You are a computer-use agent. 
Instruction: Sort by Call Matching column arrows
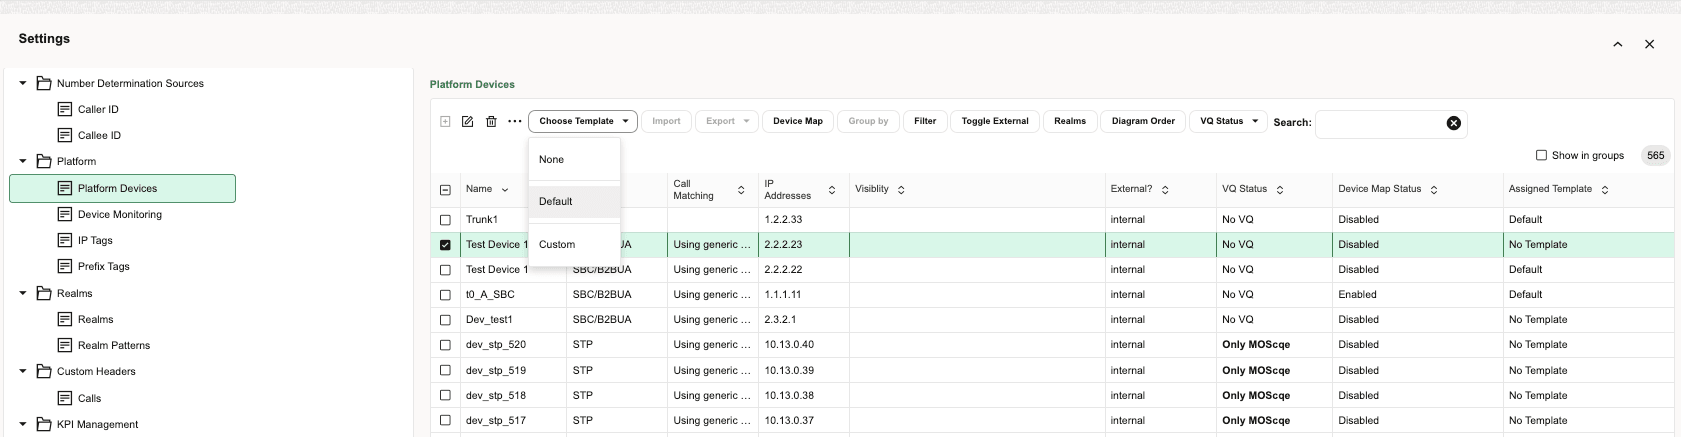point(741,190)
